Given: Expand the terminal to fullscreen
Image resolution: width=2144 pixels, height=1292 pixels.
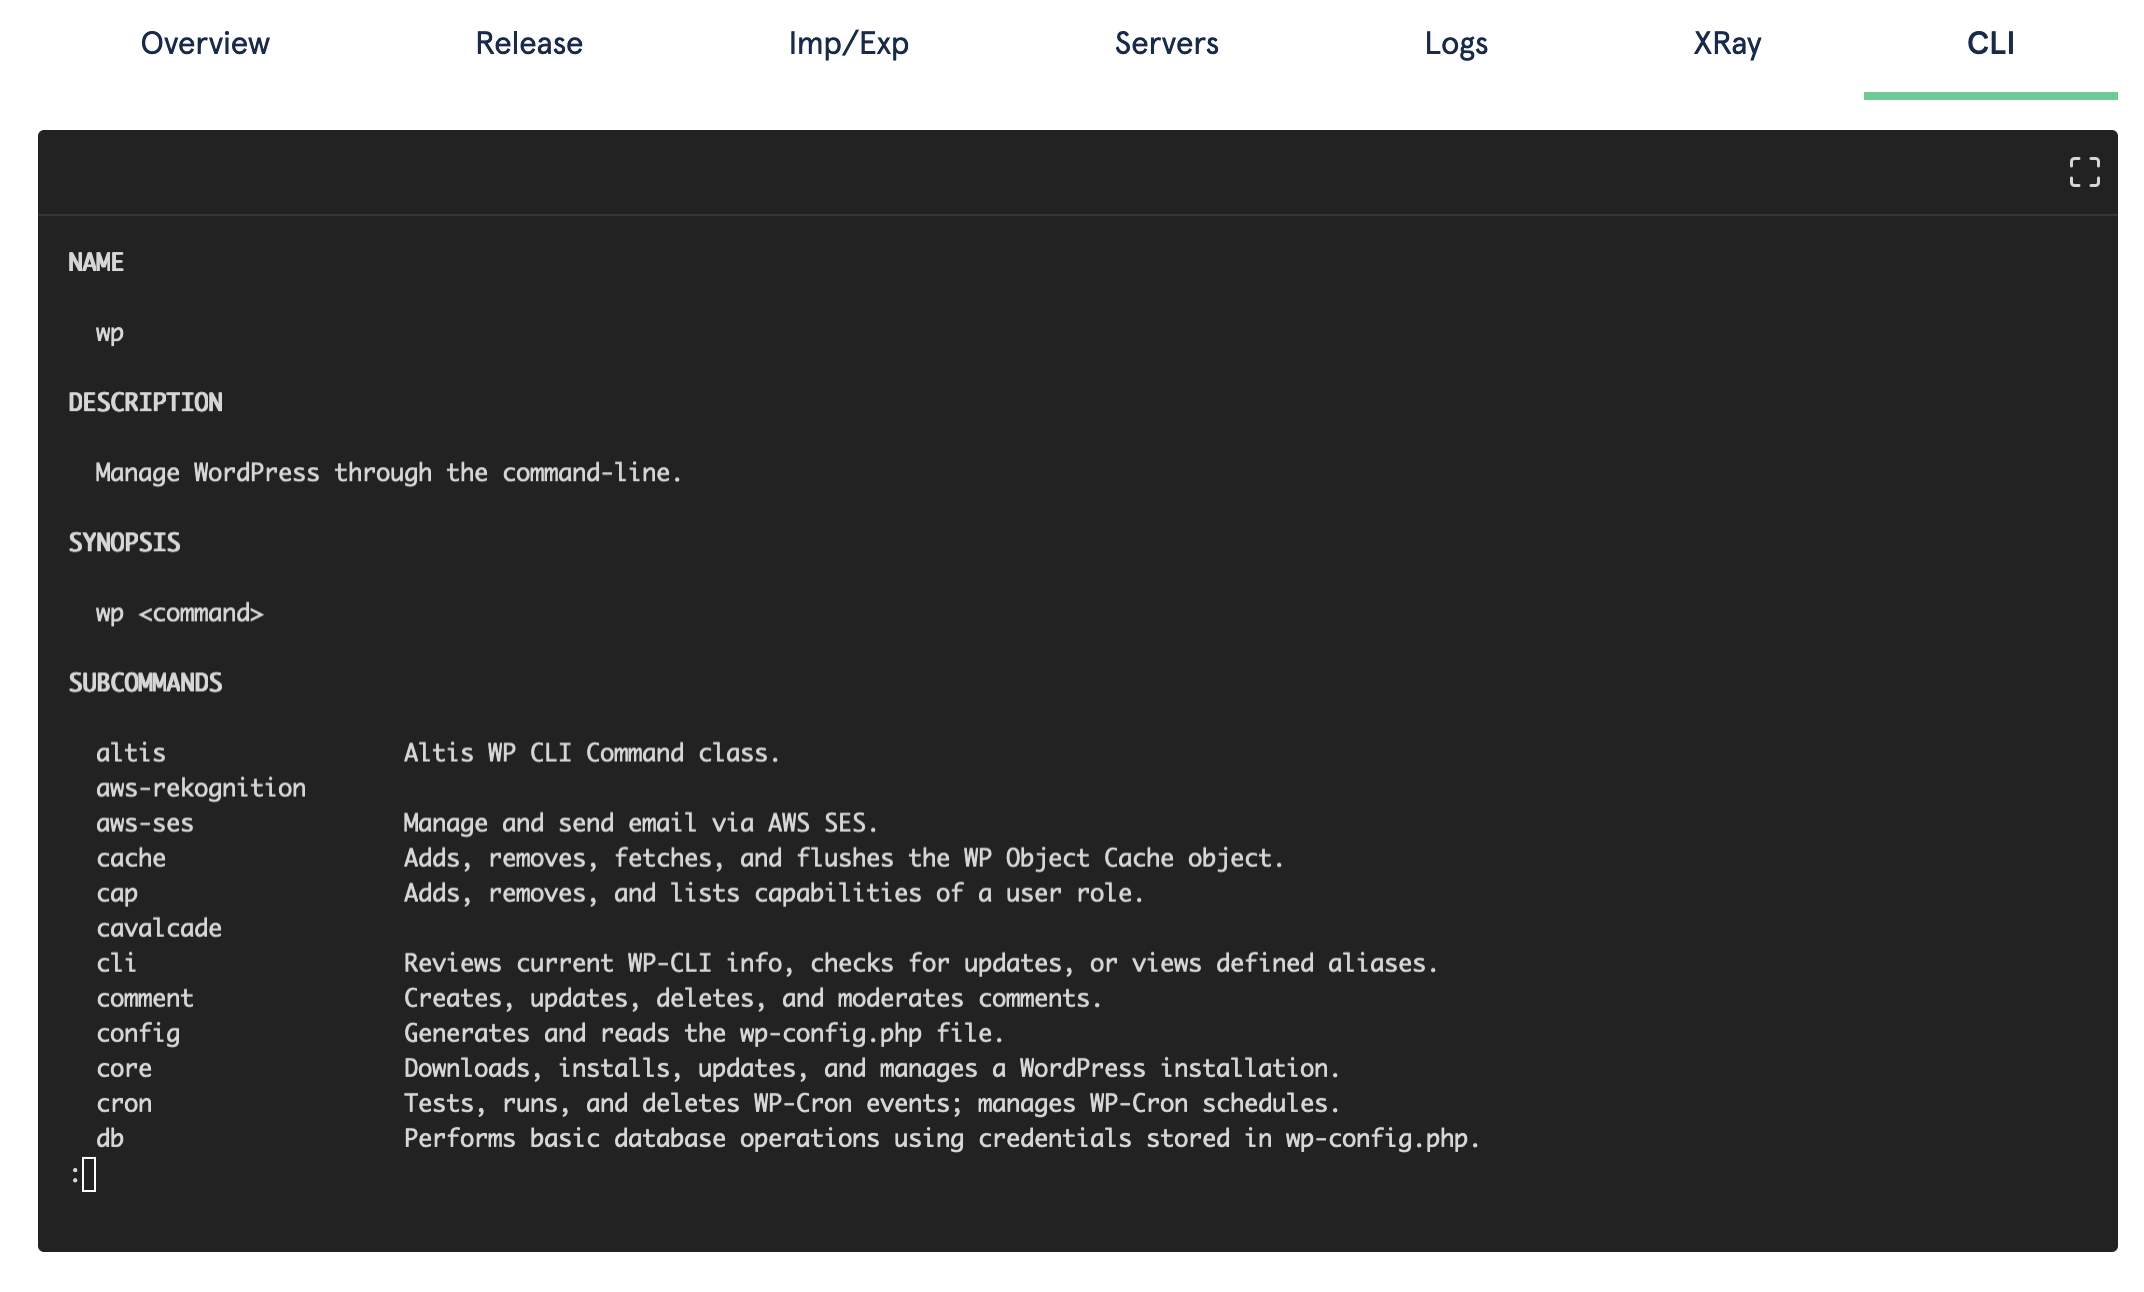Looking at the screenshot, I should pyautogui.click(x=2084, y=172).
